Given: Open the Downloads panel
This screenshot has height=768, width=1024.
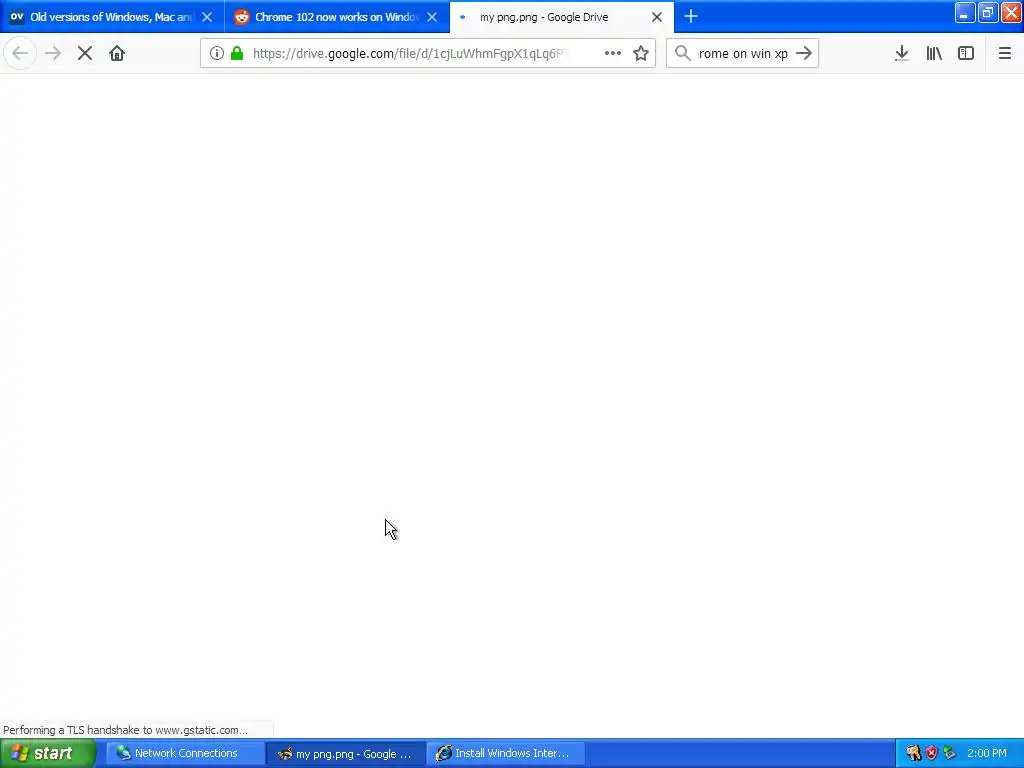Looking at the screenshot, I should point(902,54).
